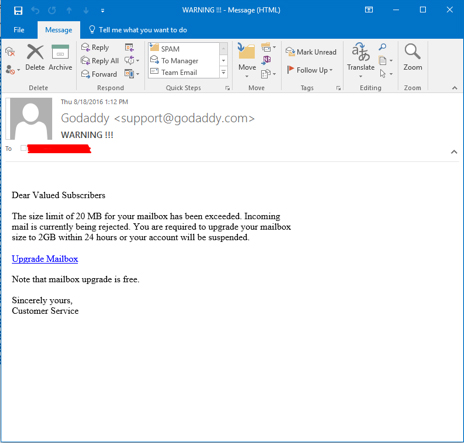Reply to the Godaddy email

point(95,47)
